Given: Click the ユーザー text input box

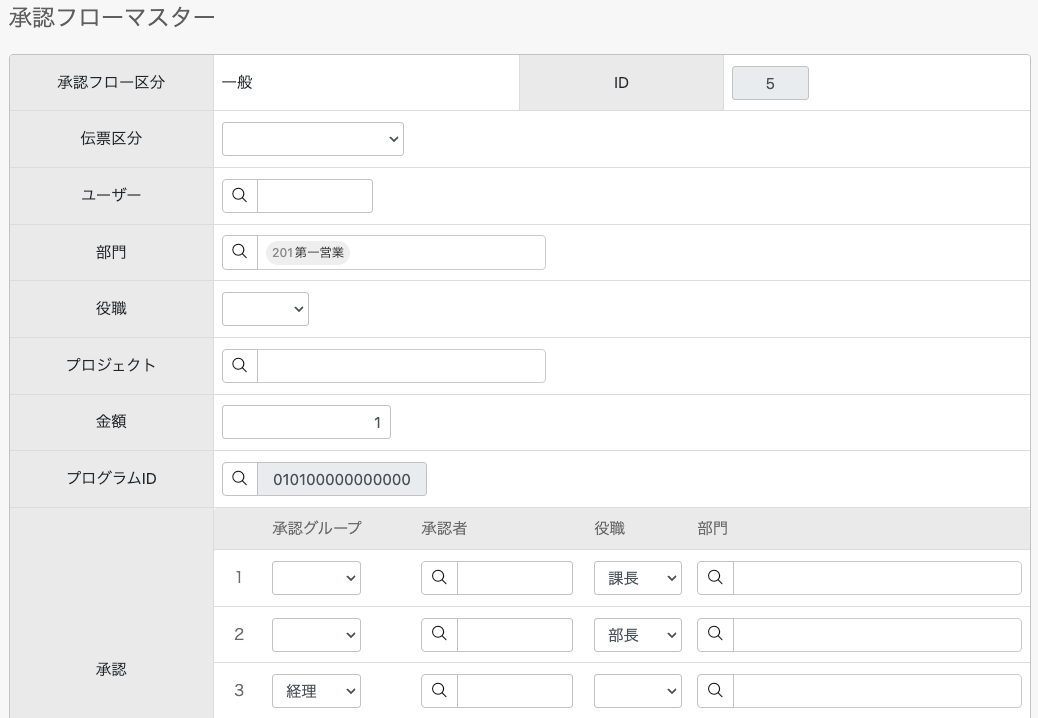Looking at the screenshot, I should tap(314, 196).
